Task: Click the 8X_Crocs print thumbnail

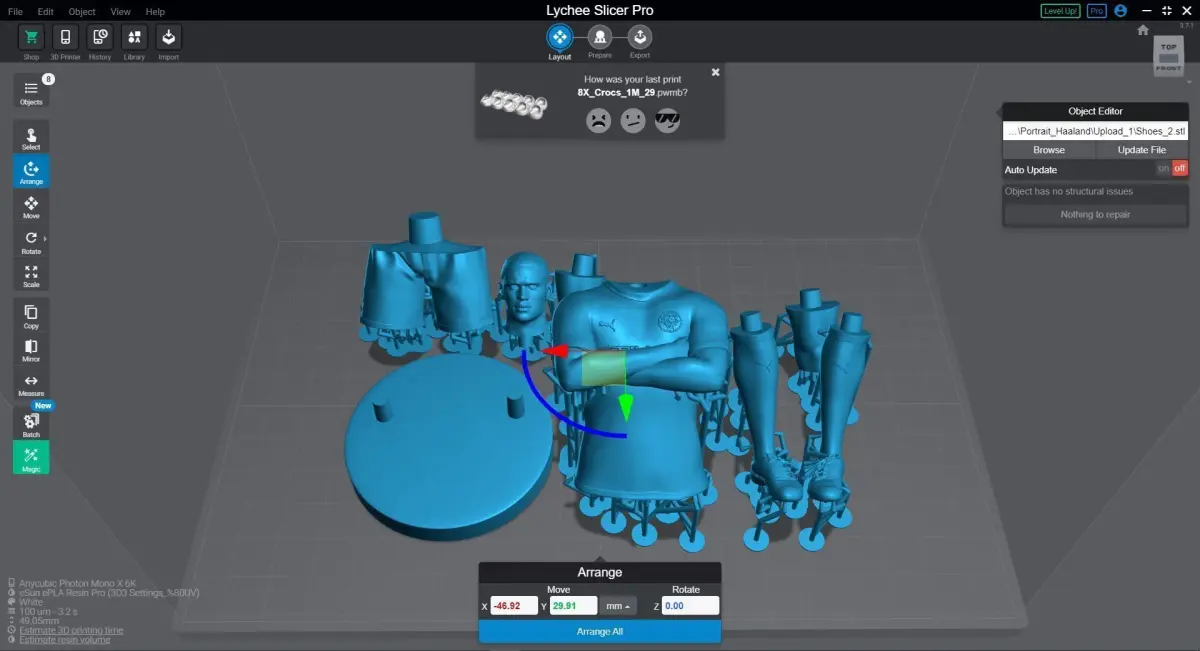Action: (513, 103)
